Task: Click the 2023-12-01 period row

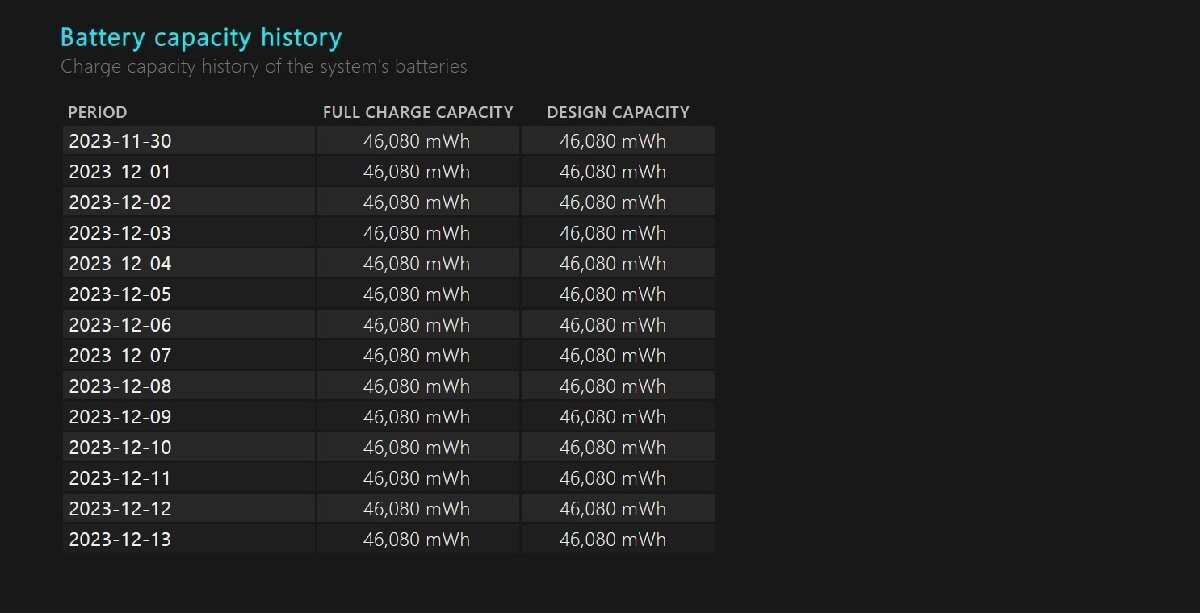Action: [x=120, y=172]
